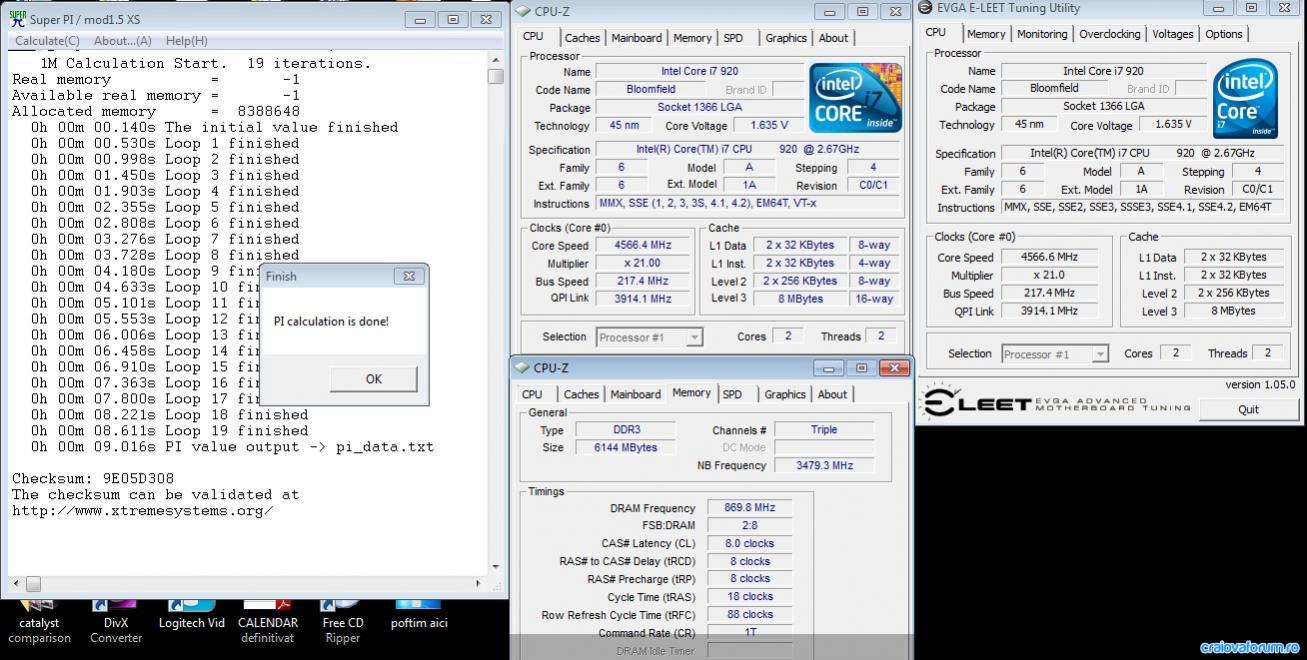The height and width of the screenshot is (660, 1307).
Task: Open Logitech Vid desktop shortcut
Action: [x=192, y=614]
